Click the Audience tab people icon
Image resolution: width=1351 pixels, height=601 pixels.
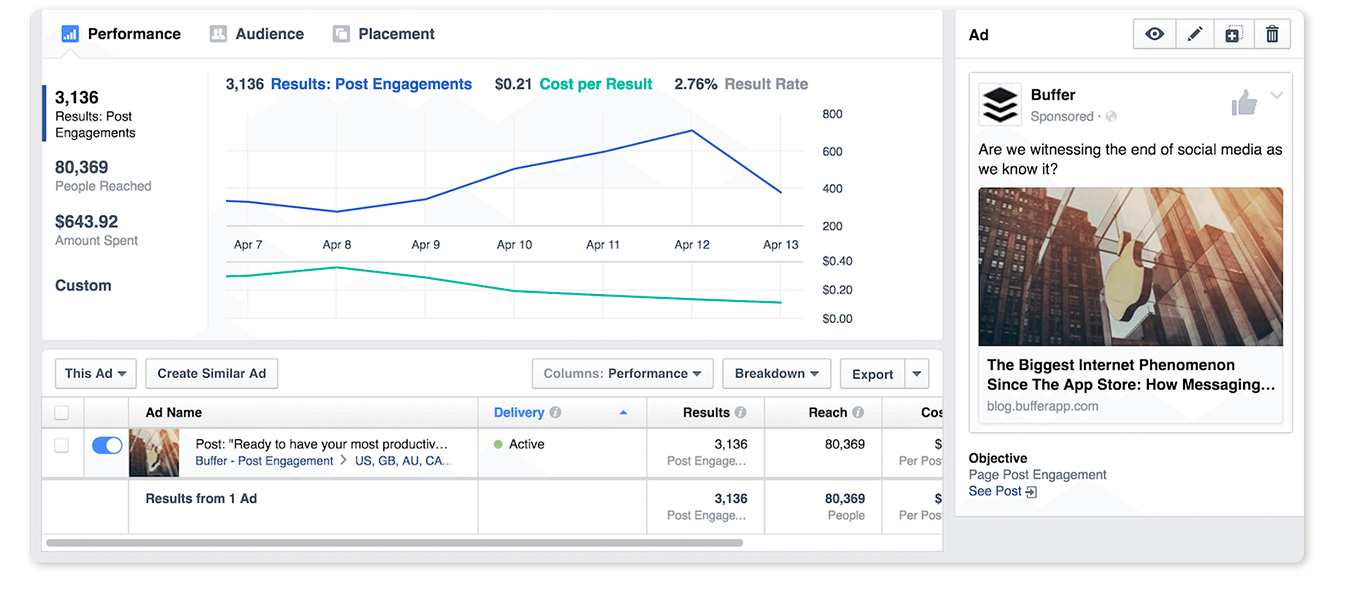218,34
